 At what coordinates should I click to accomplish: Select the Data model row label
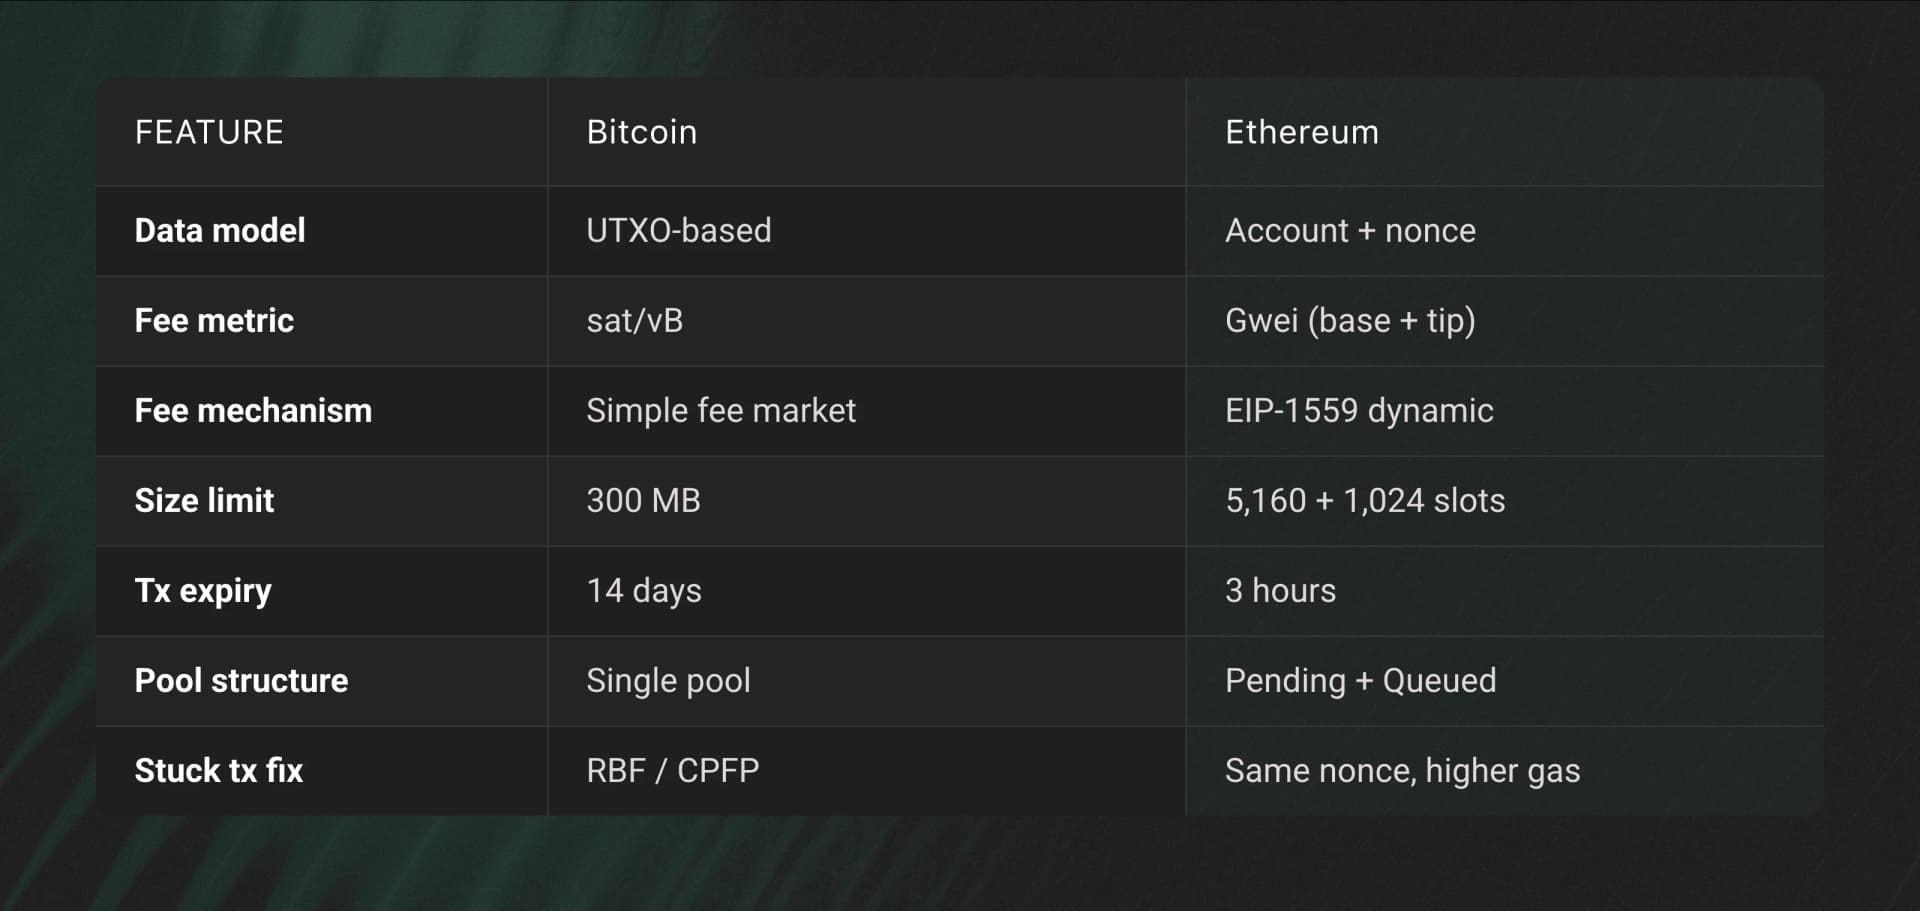[220, 231]
